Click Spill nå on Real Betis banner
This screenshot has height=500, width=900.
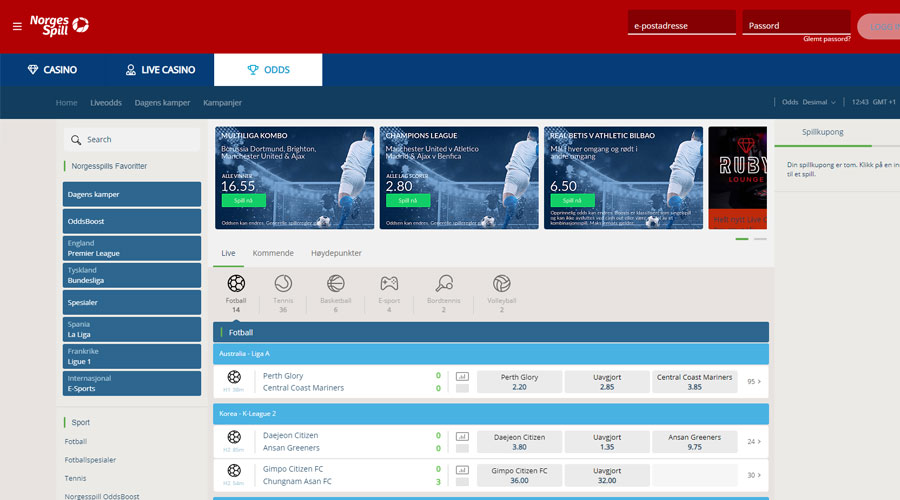coord(572,200)
